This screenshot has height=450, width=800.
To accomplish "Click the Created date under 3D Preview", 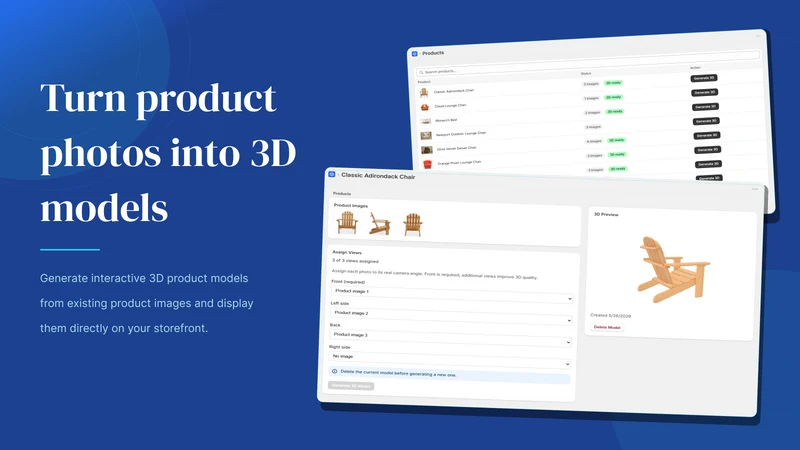I will tap(611, 315).
